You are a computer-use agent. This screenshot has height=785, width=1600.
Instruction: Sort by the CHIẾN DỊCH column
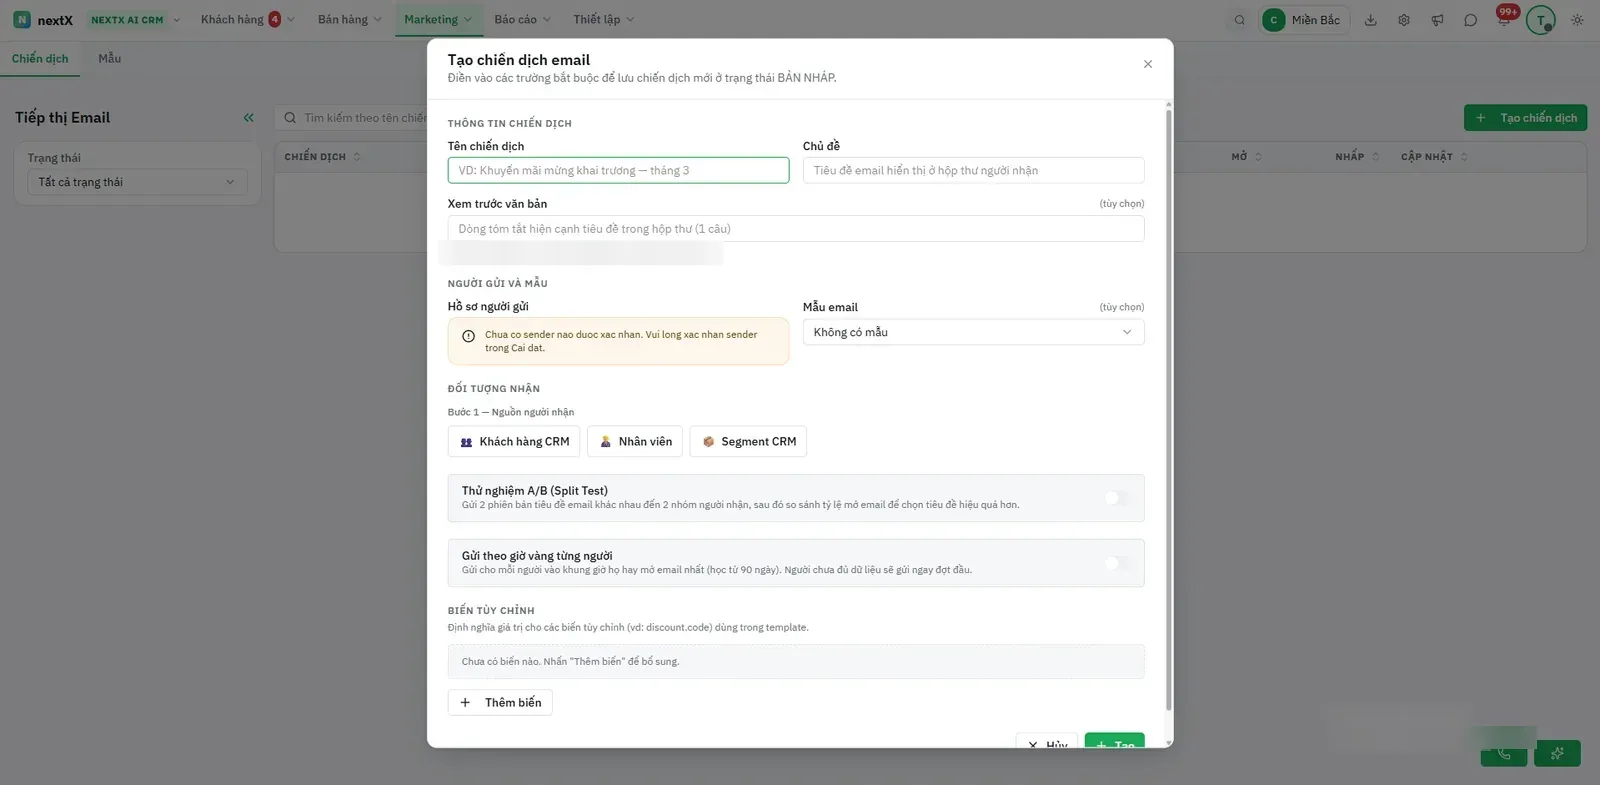pyautogui.click(x=322, y=157)
